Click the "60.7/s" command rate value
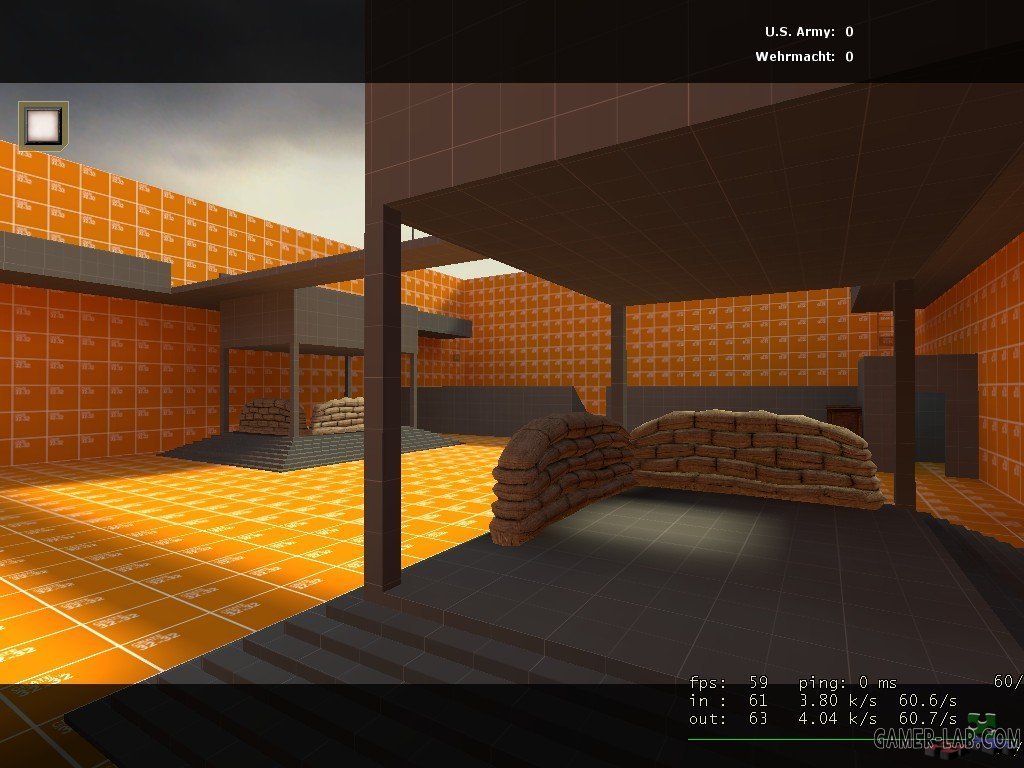The width and height of the screenshot is (1024, 768). click(x=928, y=718)
